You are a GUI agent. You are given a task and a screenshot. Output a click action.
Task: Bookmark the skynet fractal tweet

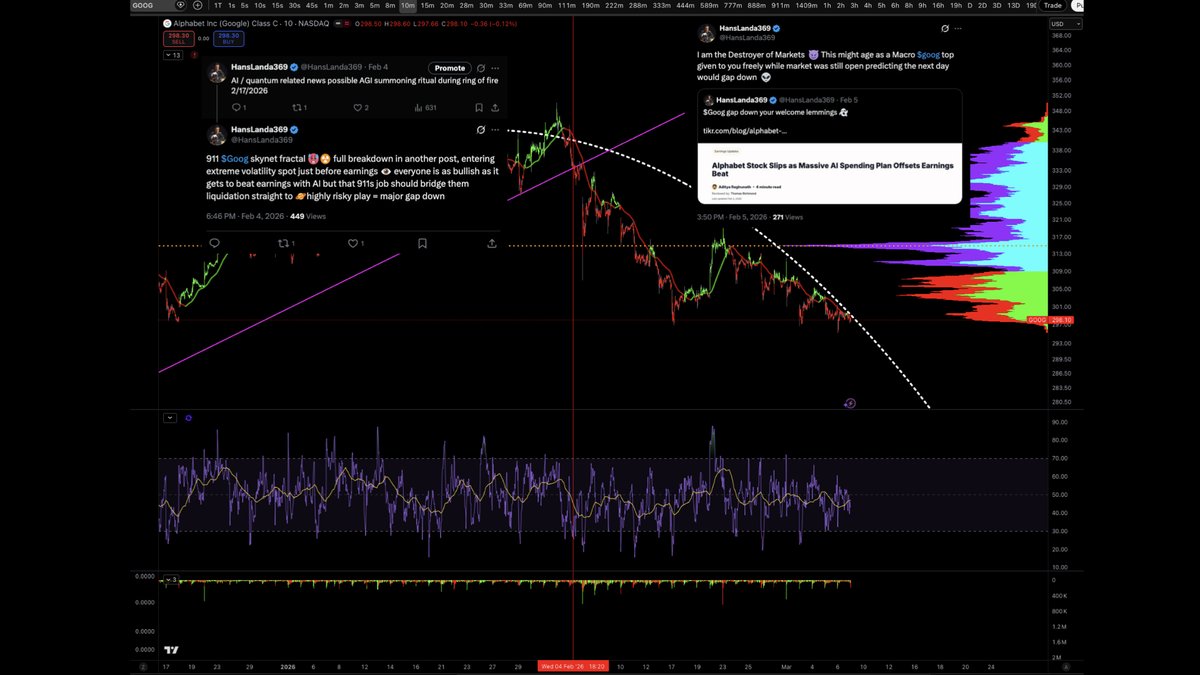422,243
